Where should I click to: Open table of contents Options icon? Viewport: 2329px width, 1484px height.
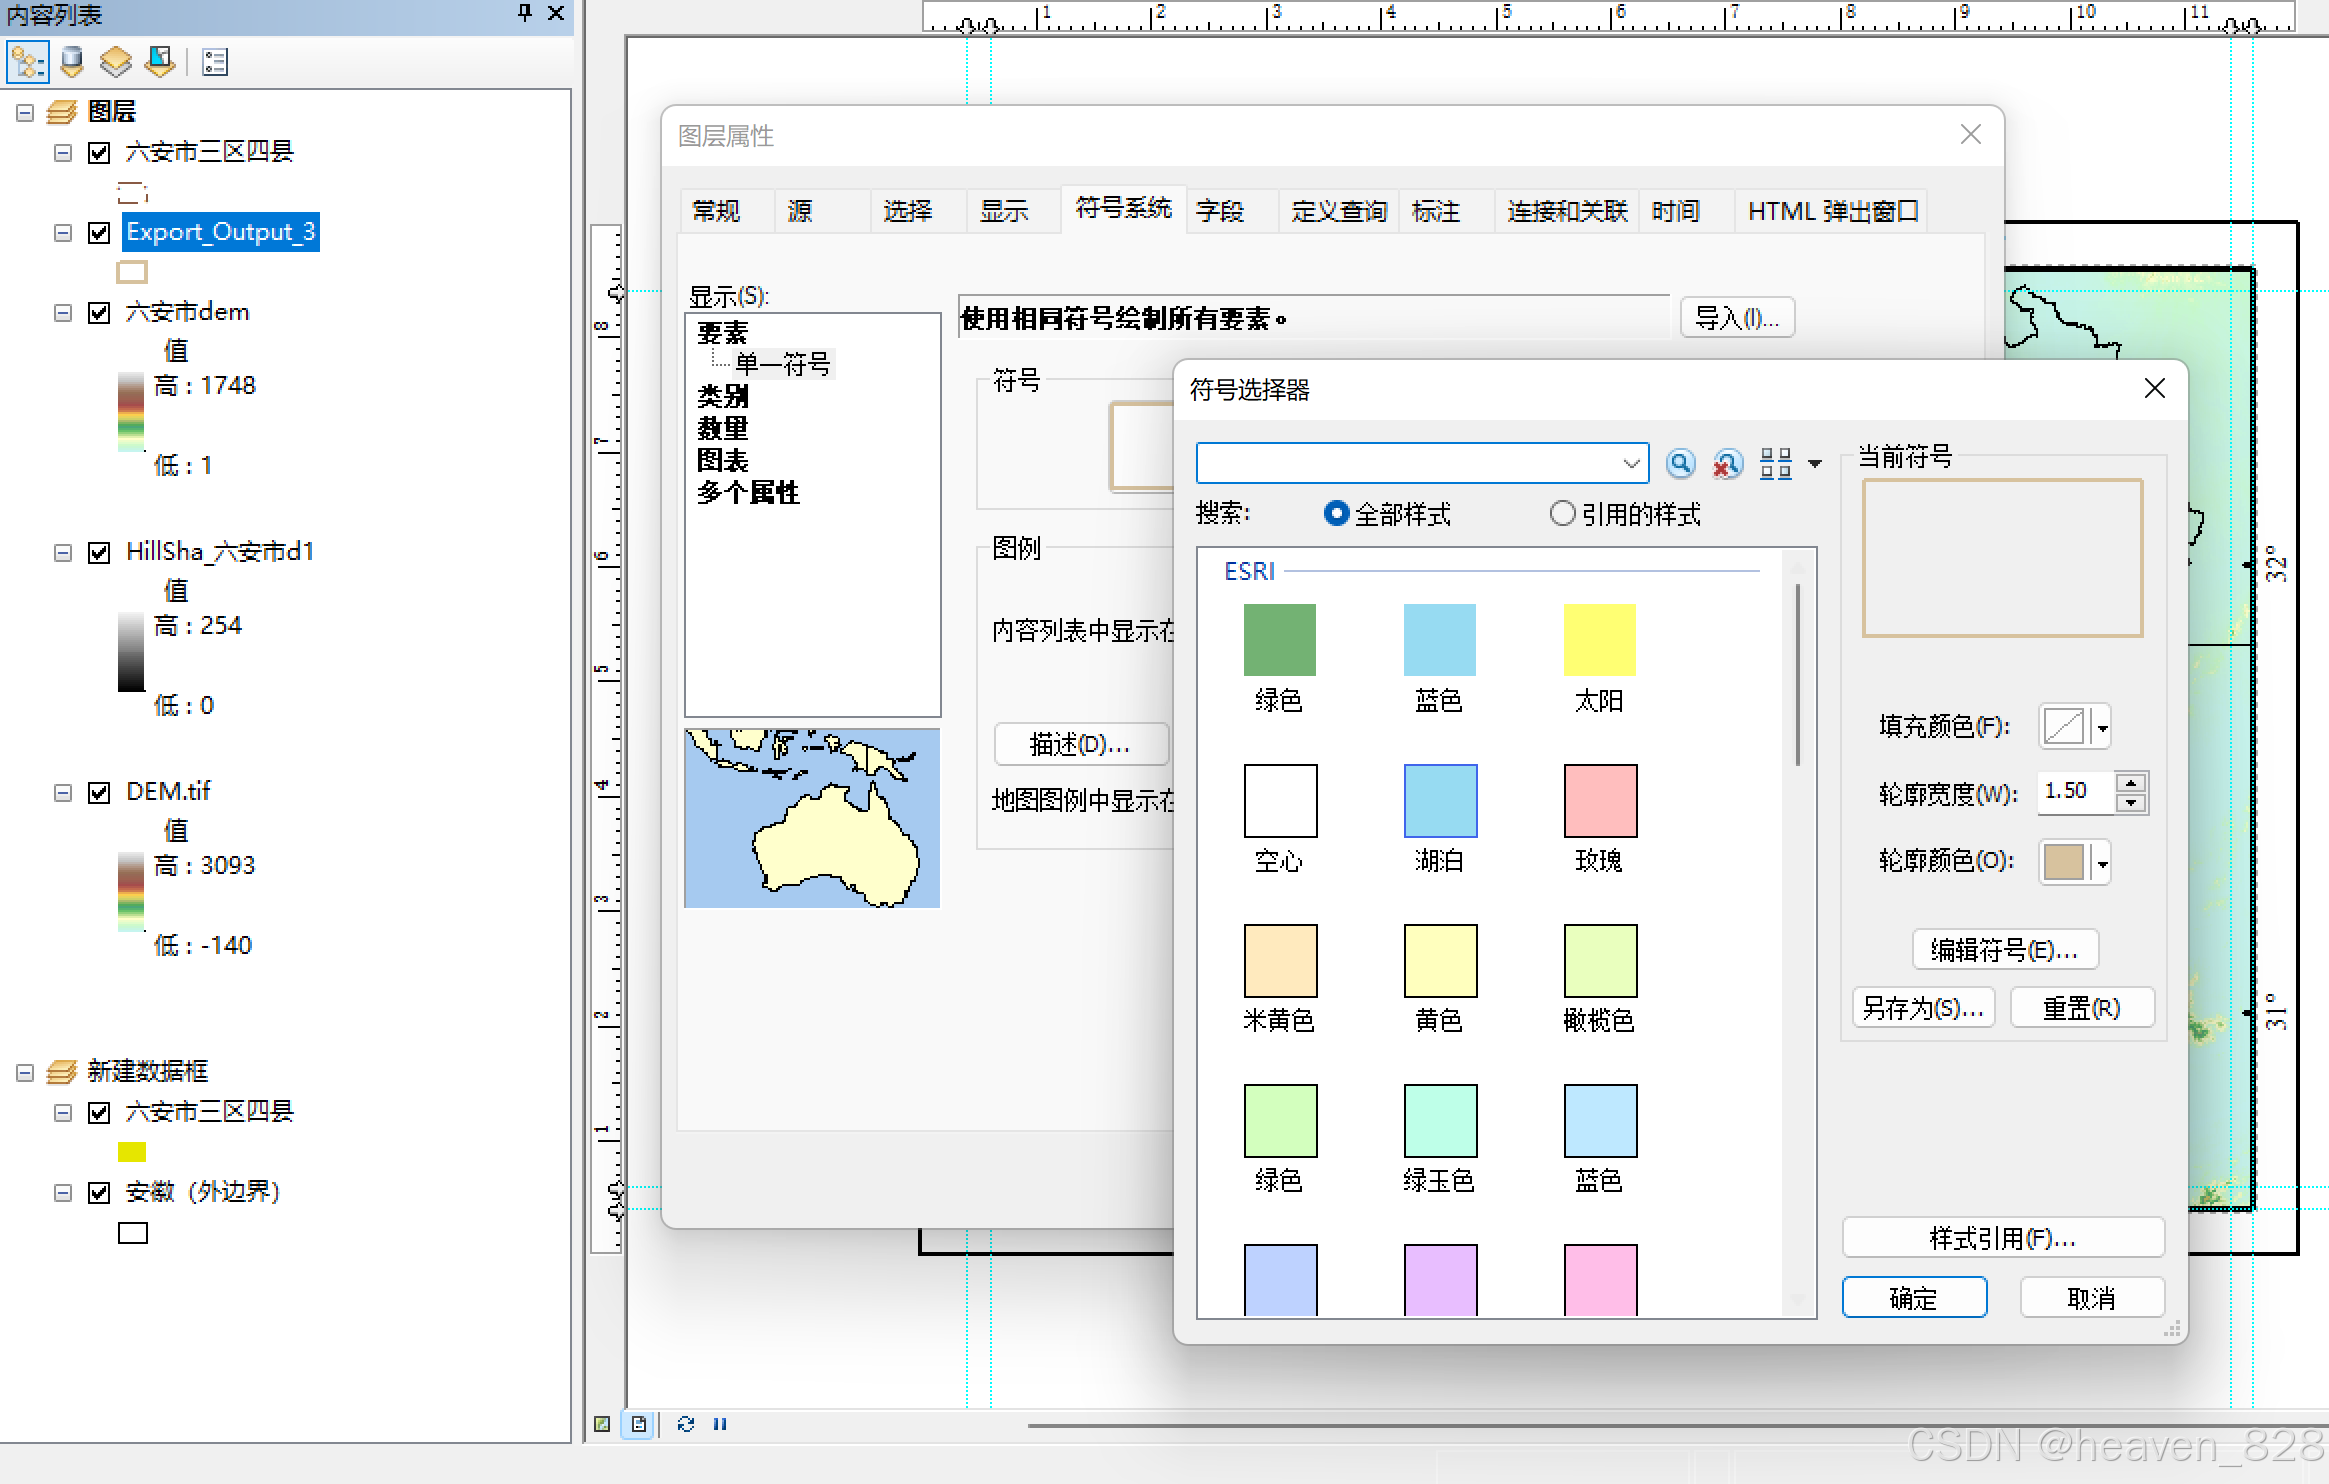tap(215, 62)
